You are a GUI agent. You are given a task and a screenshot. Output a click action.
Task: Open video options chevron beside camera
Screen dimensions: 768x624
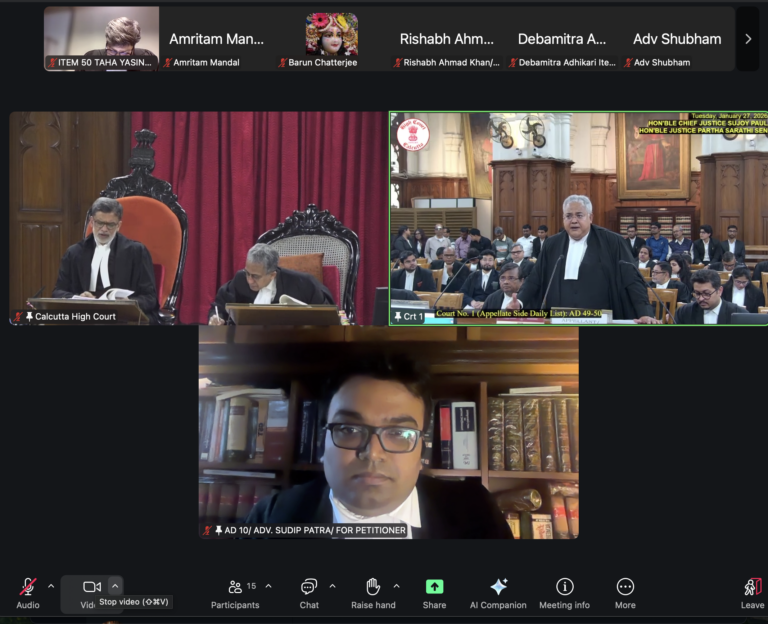pos(115,587)
